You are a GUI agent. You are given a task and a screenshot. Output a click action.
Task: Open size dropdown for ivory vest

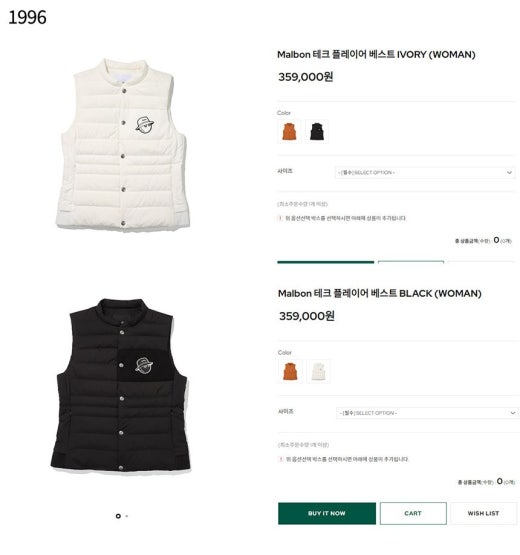click(x=425, y=173)
